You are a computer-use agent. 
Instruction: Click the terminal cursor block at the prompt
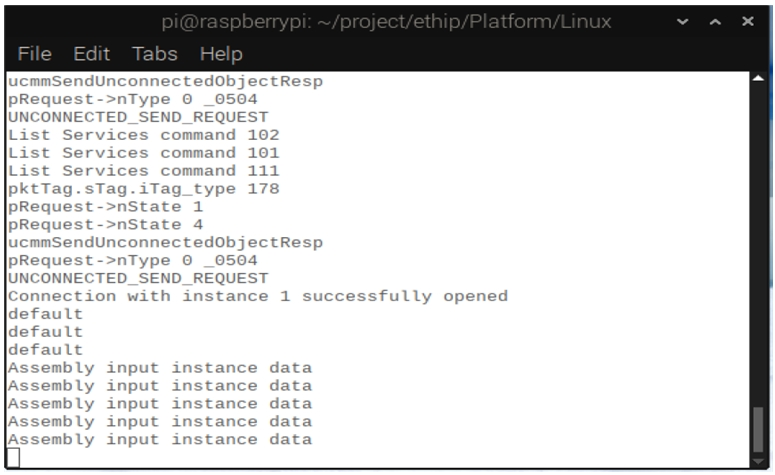14,458
